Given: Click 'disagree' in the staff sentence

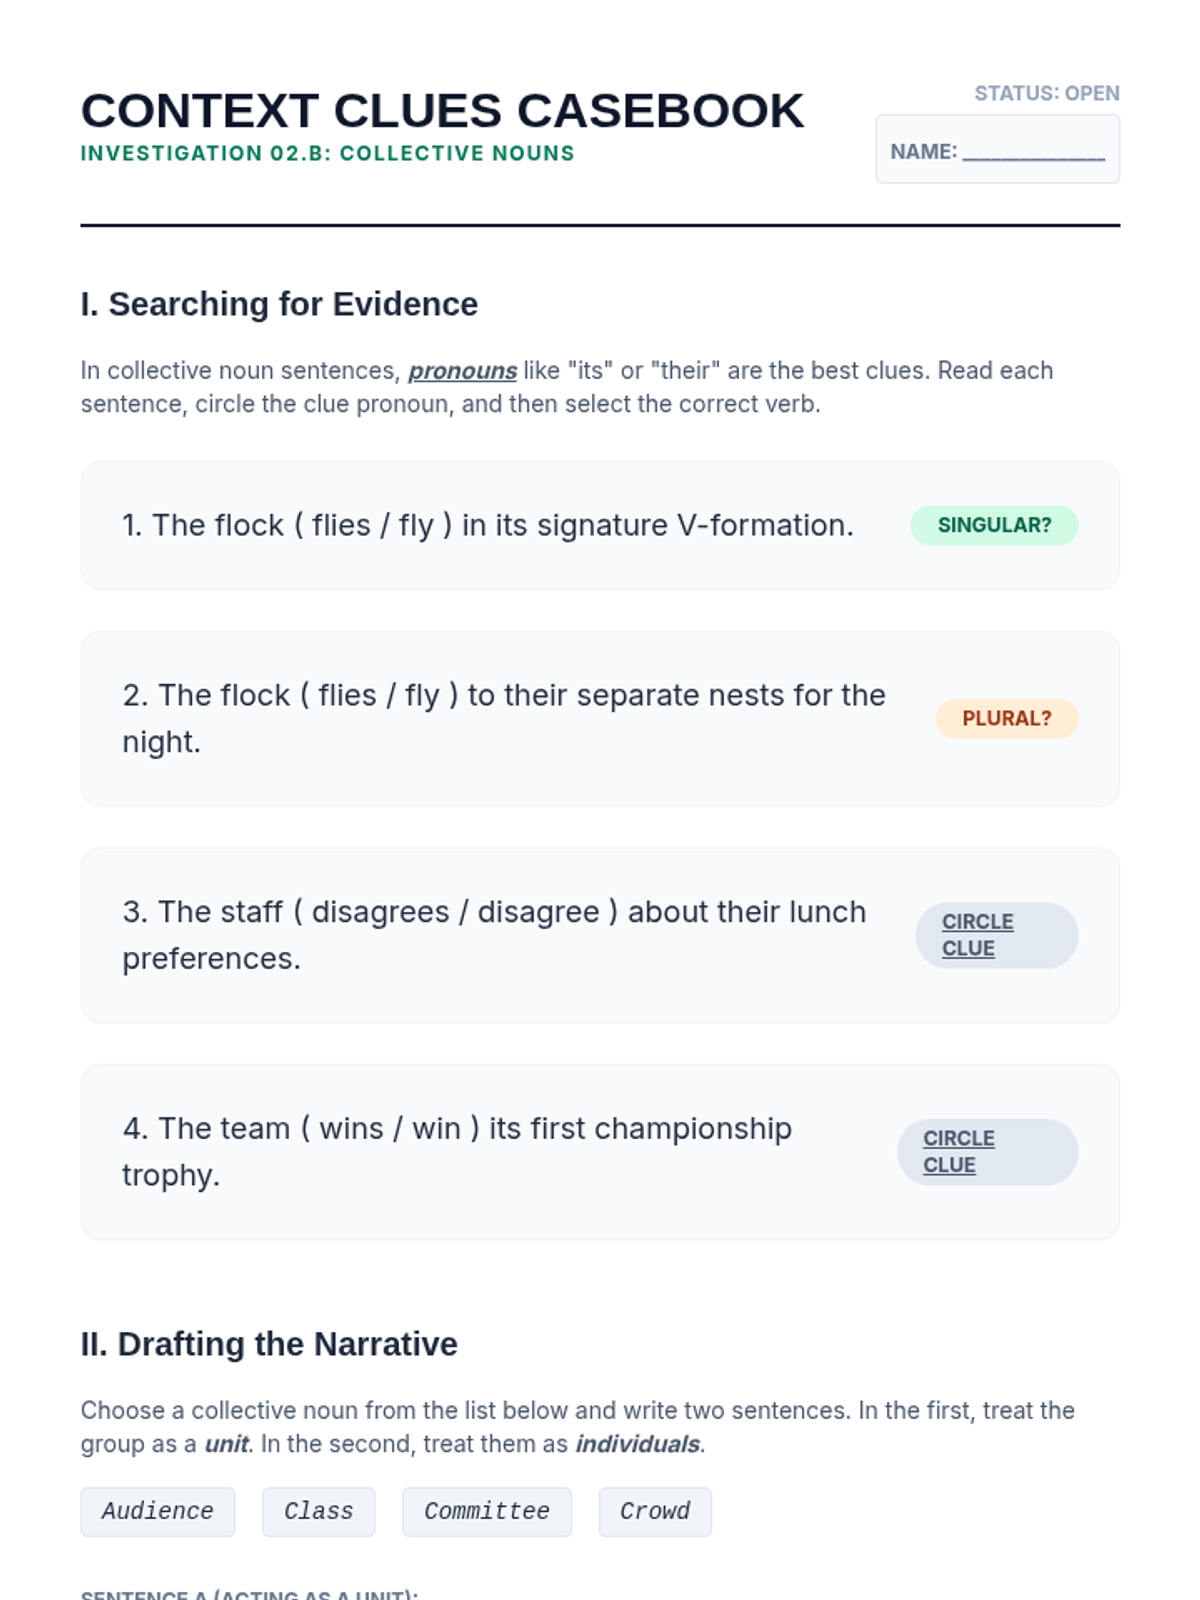Looking at the screenshot, I should (x=538, y=912).
